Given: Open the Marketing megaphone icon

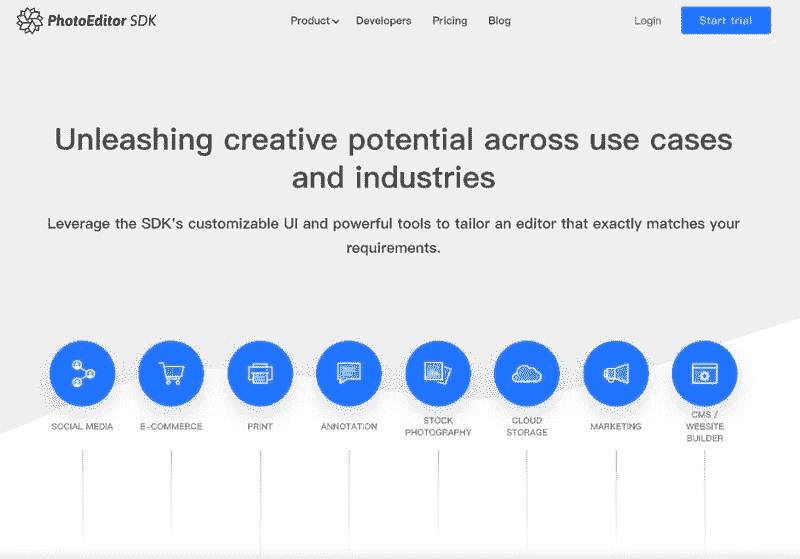Looking at the screenshot, I should coord(616,374).
